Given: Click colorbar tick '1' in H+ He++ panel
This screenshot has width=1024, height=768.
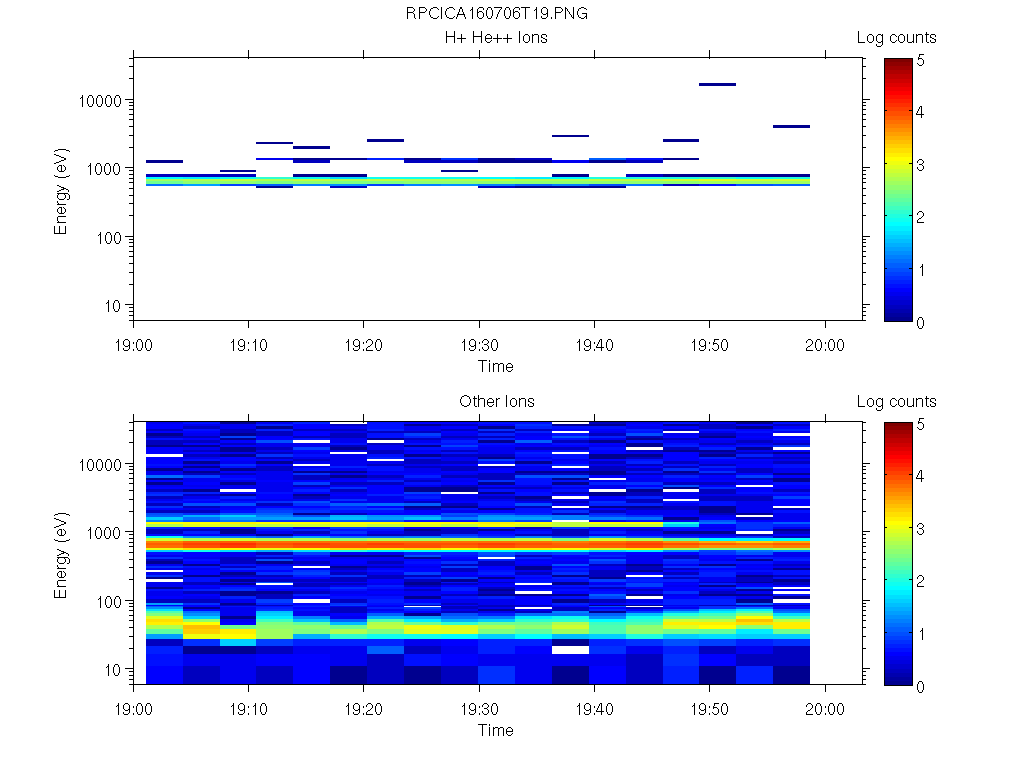Looking at the screenshot, I should click(x=921, y=270).
